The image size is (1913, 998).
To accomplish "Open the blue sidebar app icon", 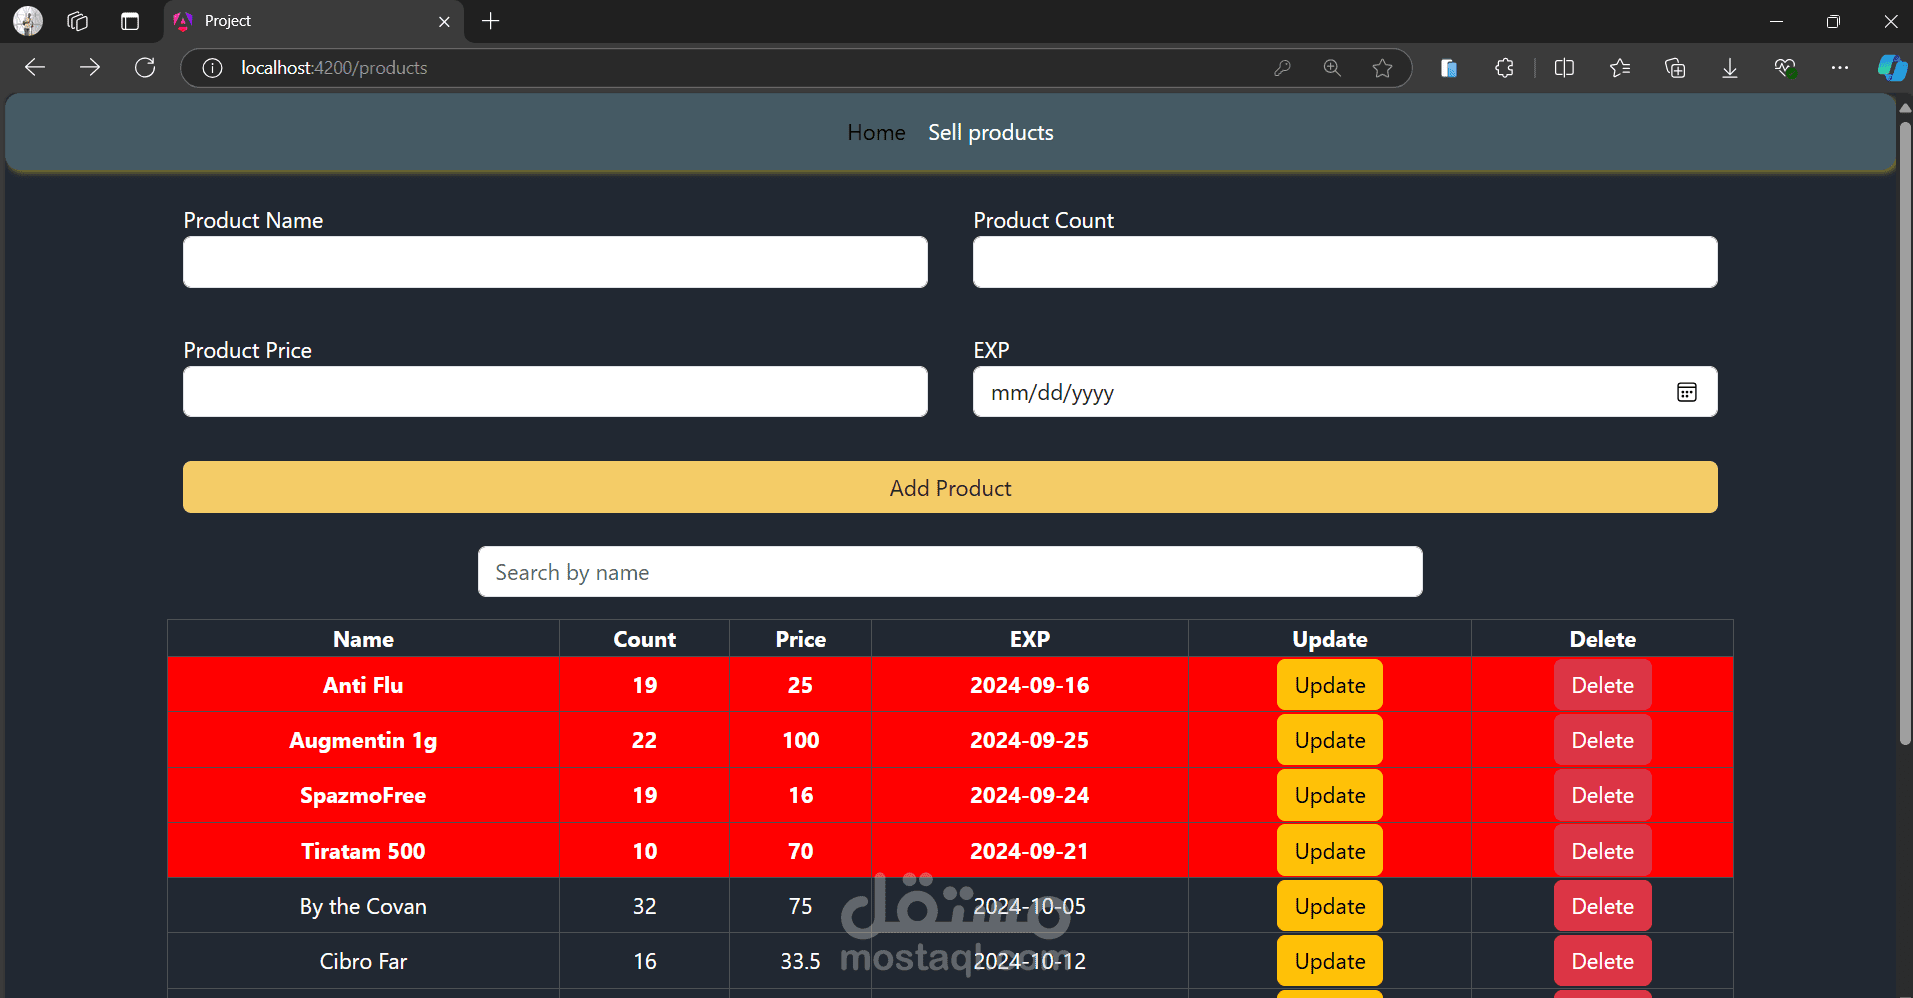I will 1448,68.
